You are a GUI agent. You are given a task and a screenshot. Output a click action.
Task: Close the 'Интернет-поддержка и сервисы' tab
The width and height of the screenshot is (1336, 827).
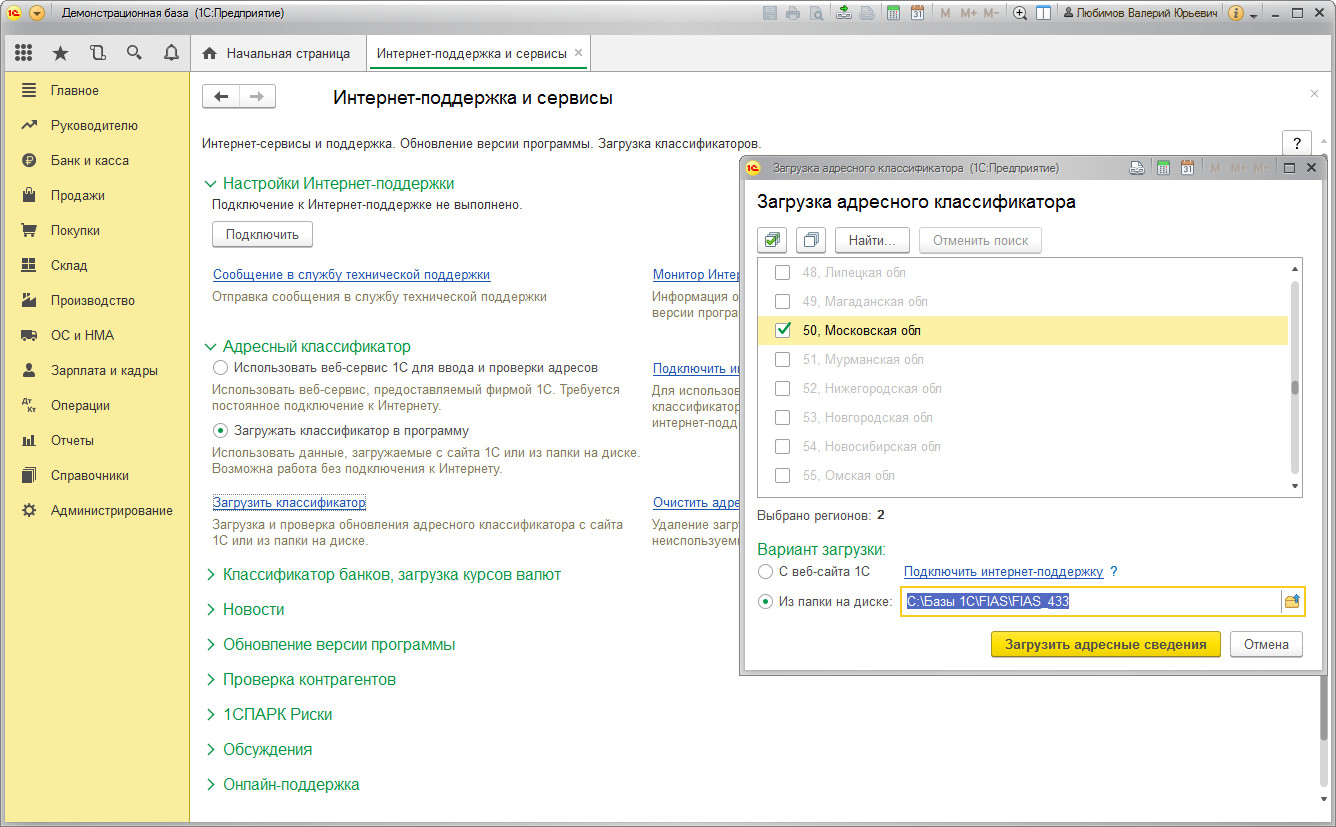579,53
